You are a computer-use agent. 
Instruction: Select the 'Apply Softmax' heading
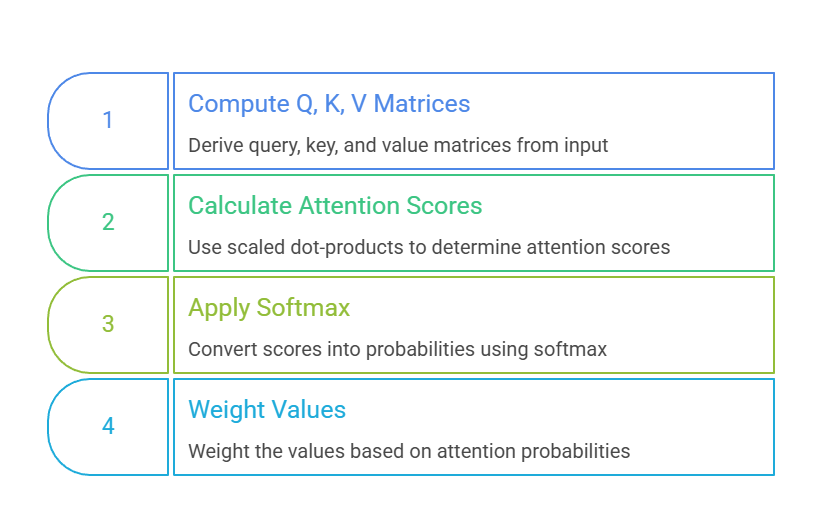click(269, 308)
